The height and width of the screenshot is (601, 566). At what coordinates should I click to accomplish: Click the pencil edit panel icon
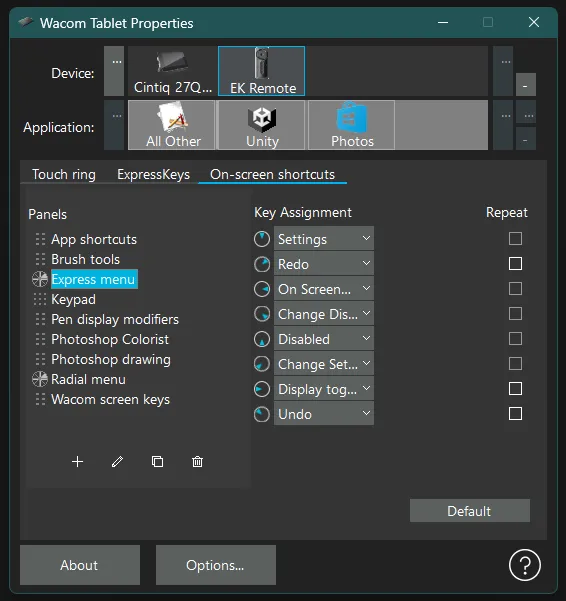tap(117, 461)
